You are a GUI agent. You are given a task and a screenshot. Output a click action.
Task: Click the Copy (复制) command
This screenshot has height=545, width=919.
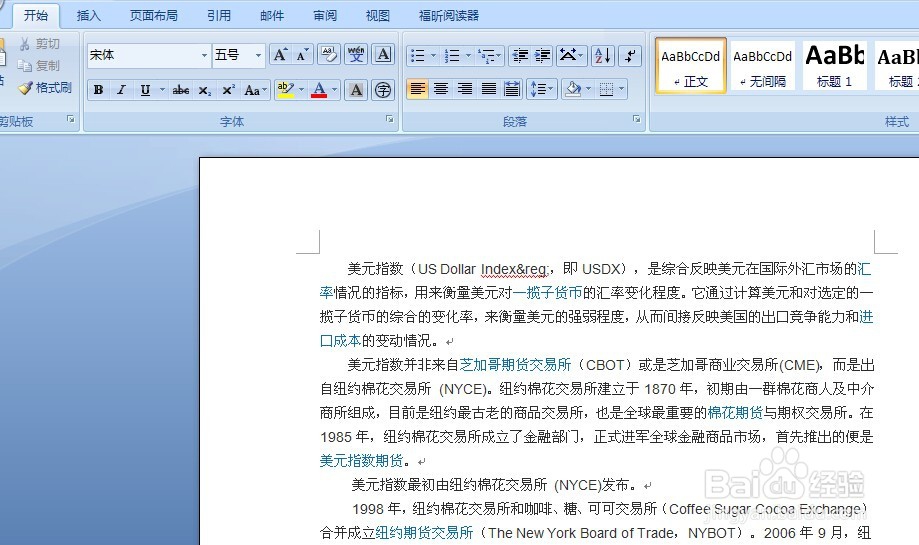39,66
